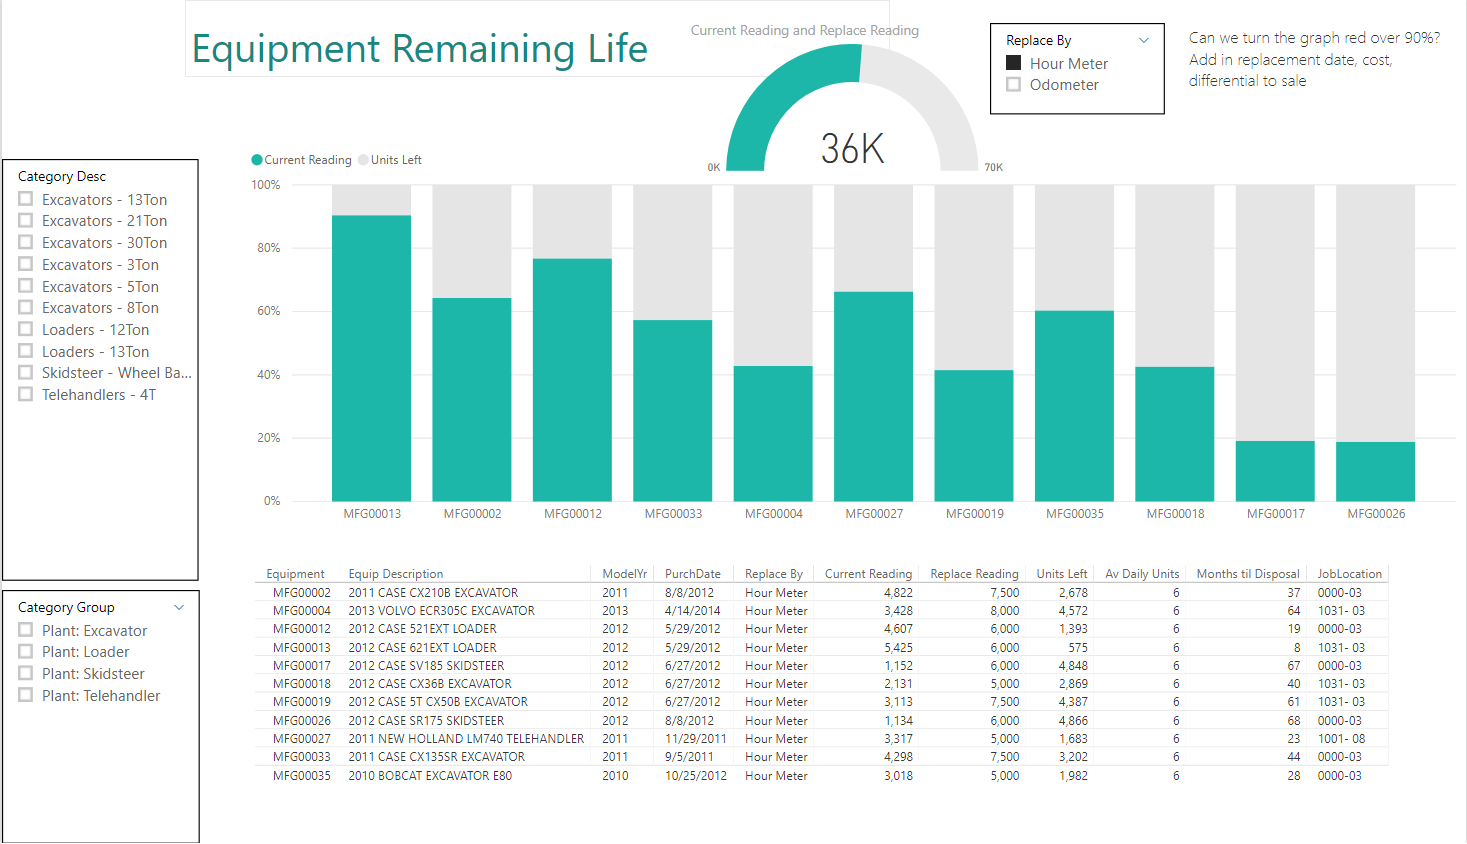The height and width of the screenshot is (844, 1467).
Task: Toggle the Hour Meter selection
Action: 1013,63
